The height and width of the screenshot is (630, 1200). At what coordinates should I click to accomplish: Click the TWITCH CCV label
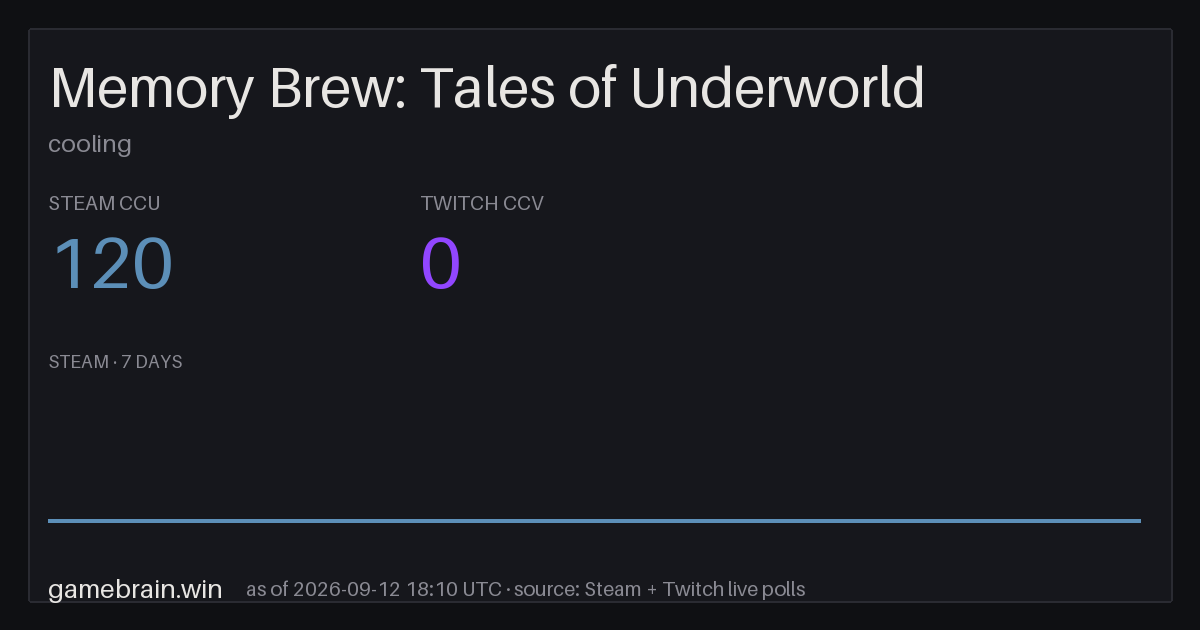[482, 203]
